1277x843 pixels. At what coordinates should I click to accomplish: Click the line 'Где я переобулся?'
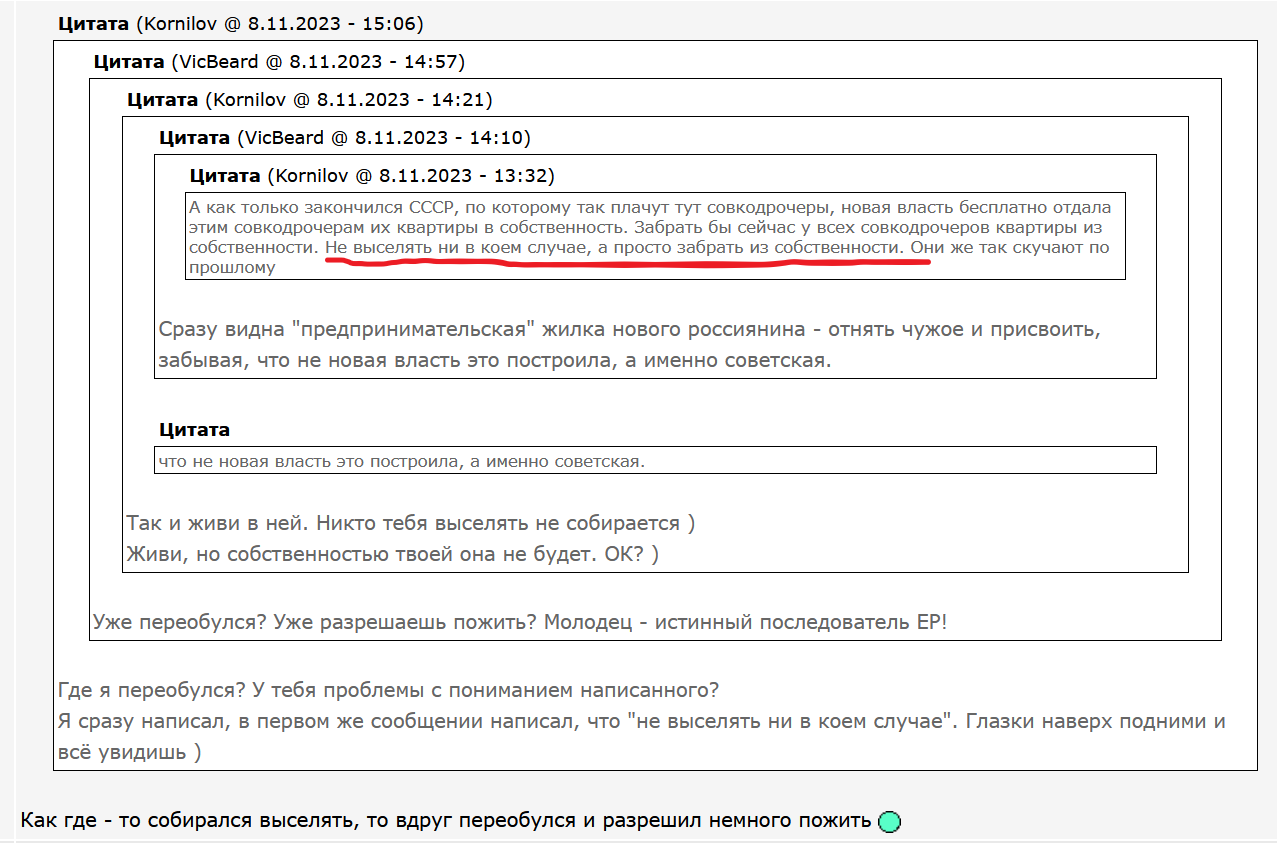point(389,691)
